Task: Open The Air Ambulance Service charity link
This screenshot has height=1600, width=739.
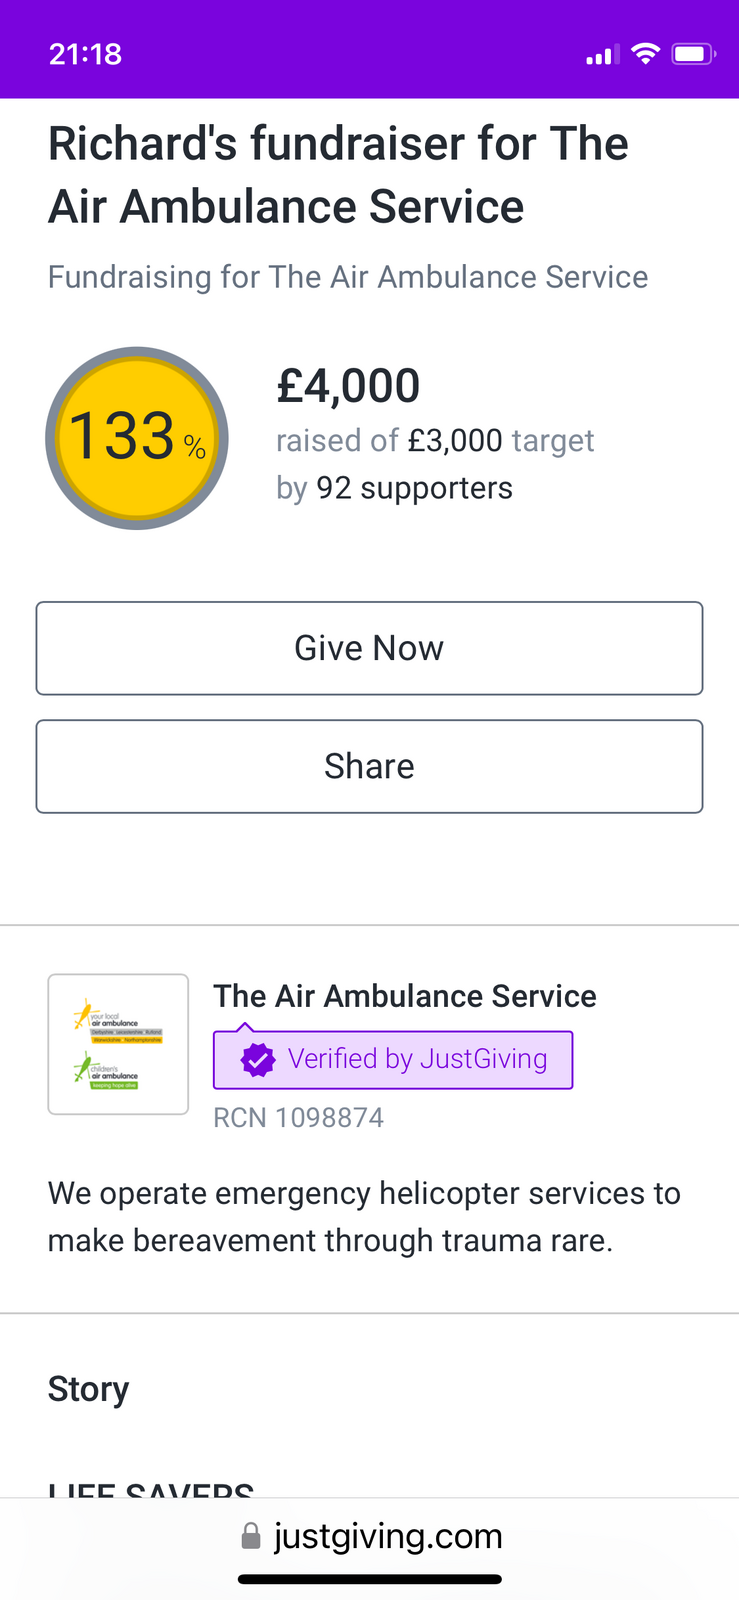Action: click(405, 996)
